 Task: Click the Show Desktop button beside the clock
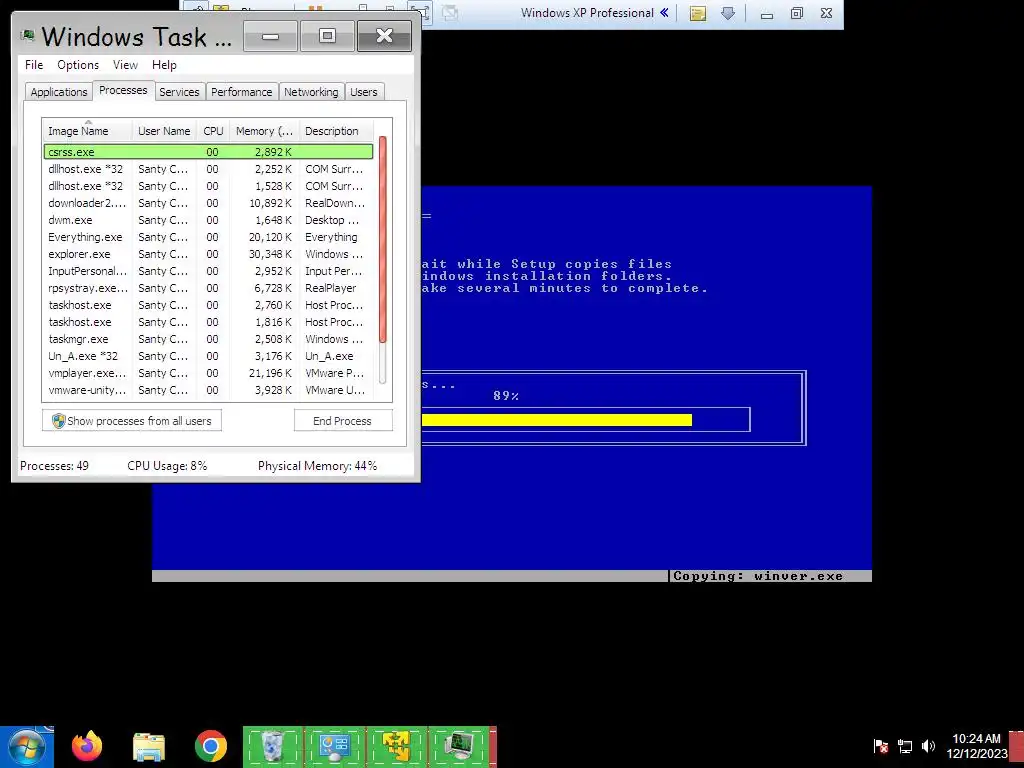pos(1016,747)
